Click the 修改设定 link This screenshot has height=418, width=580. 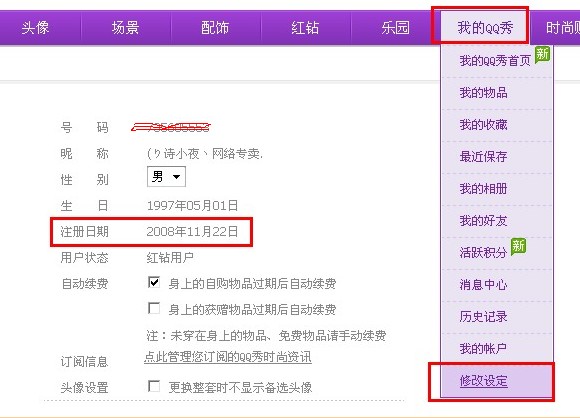click(483, 381)
